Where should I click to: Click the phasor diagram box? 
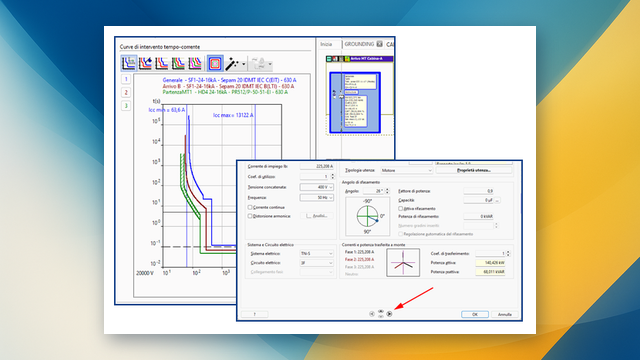click(403, 262)
